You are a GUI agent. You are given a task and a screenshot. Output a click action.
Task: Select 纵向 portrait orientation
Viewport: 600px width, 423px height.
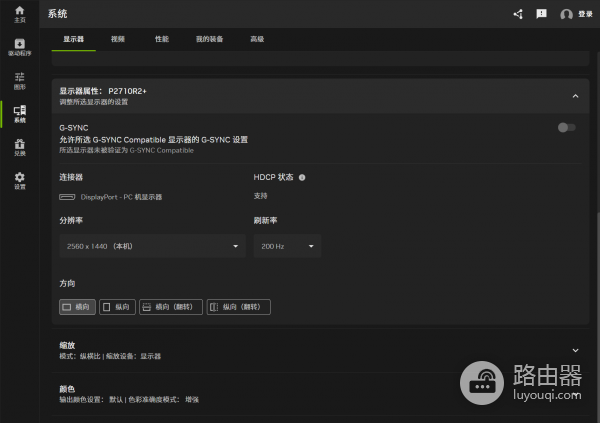click(x=117, y=307)
